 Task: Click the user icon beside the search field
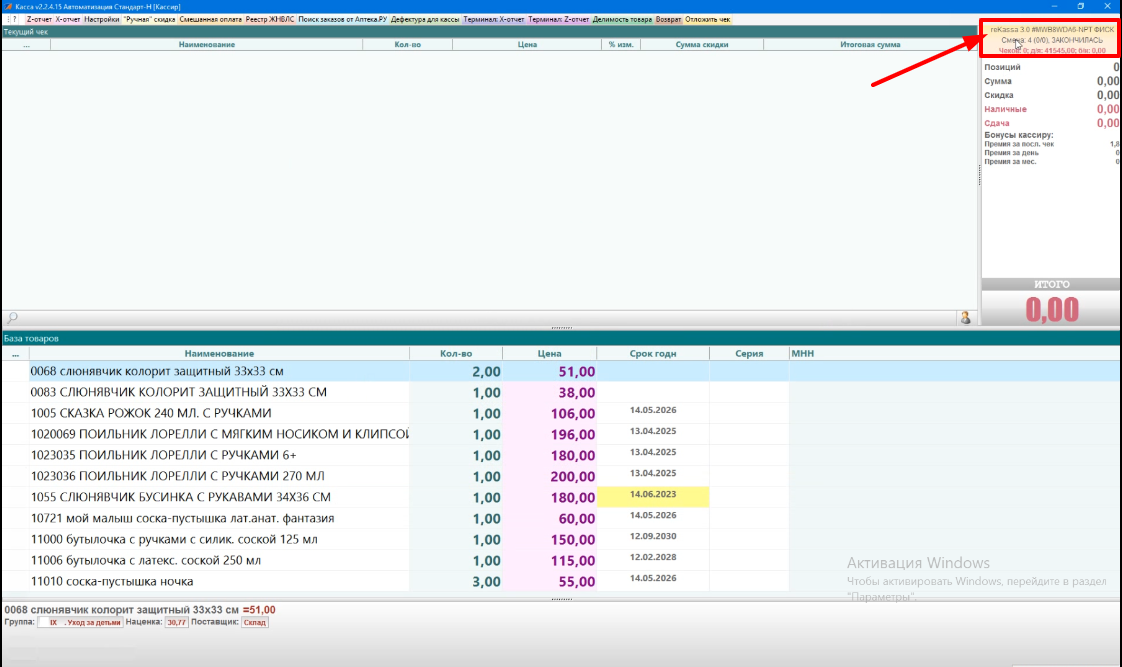pyautogui.click(x=966, y=317)
